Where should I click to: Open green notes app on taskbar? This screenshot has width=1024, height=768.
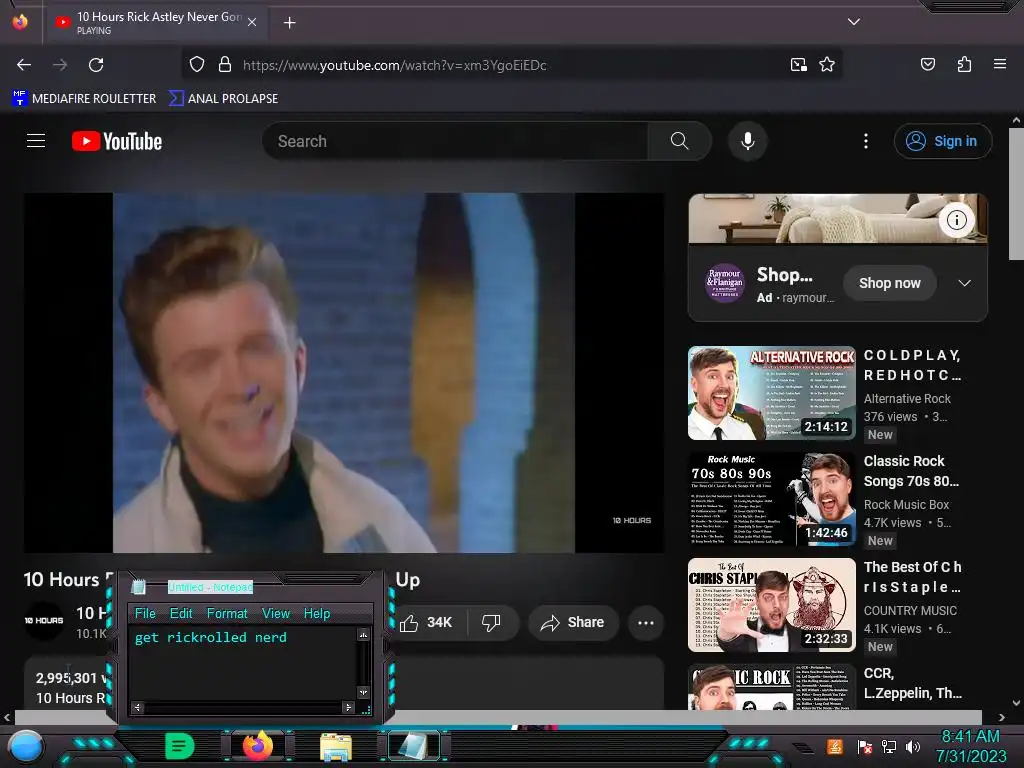click(180, 746)
